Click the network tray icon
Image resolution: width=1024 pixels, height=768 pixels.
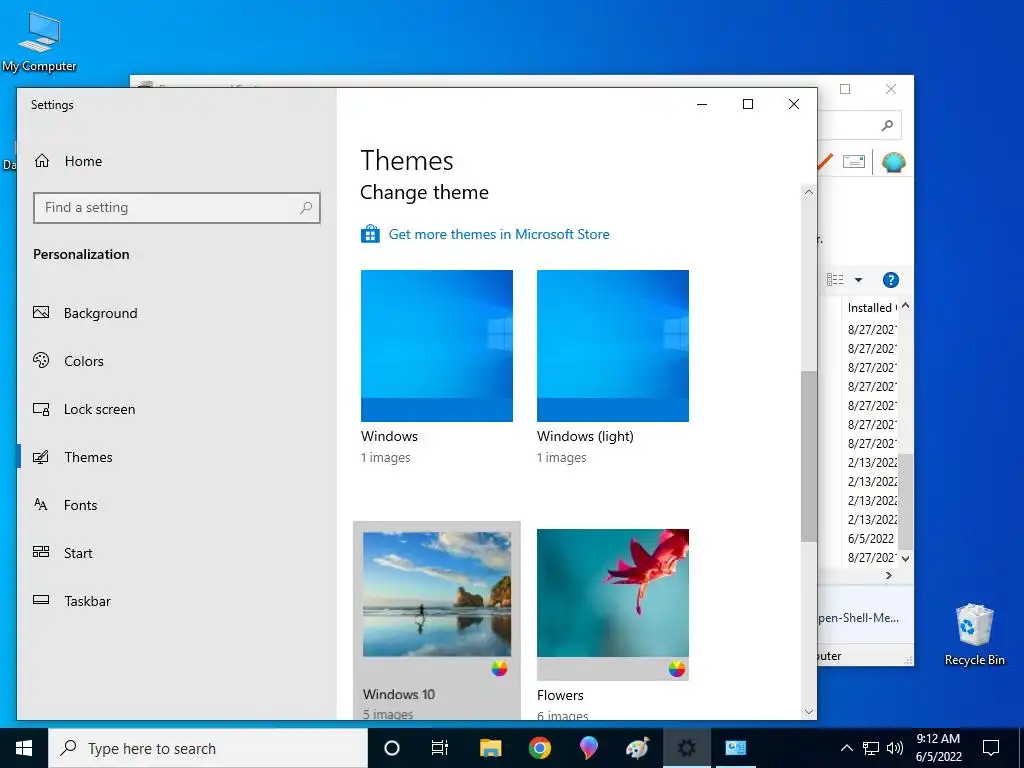(x=871, y=748)
